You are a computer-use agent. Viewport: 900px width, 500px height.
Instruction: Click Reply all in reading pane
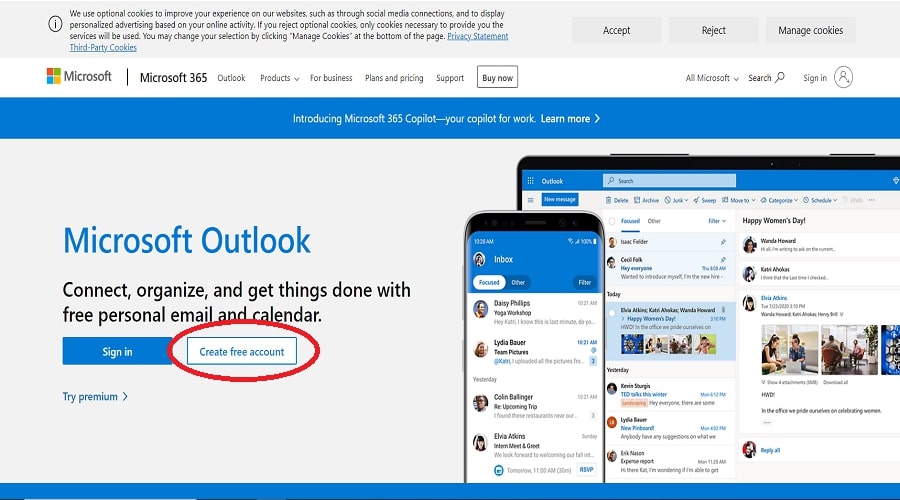[x=770, y=451]
